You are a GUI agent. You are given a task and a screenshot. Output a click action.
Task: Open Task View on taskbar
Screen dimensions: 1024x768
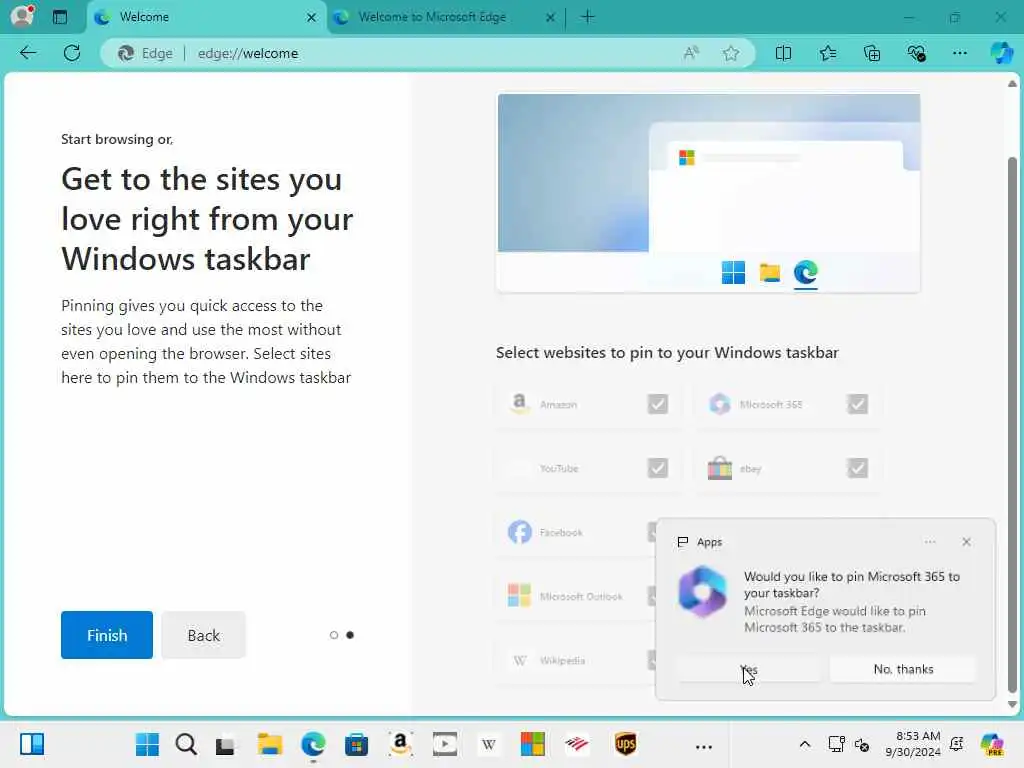click(225, 745)
